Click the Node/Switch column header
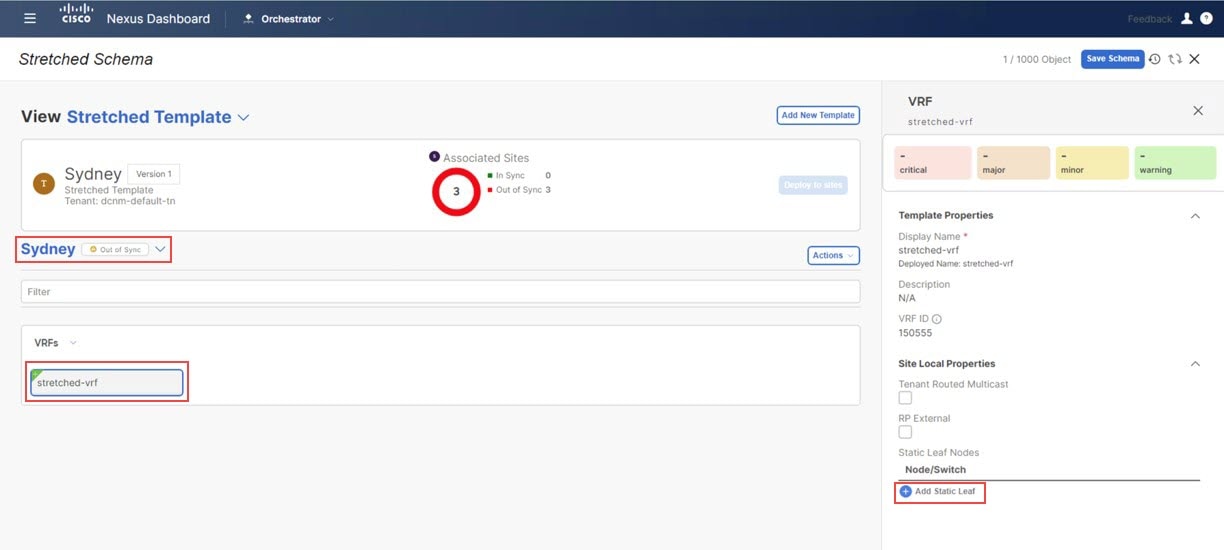This screenshot has width=1224, height=550. tap(935, 470)
